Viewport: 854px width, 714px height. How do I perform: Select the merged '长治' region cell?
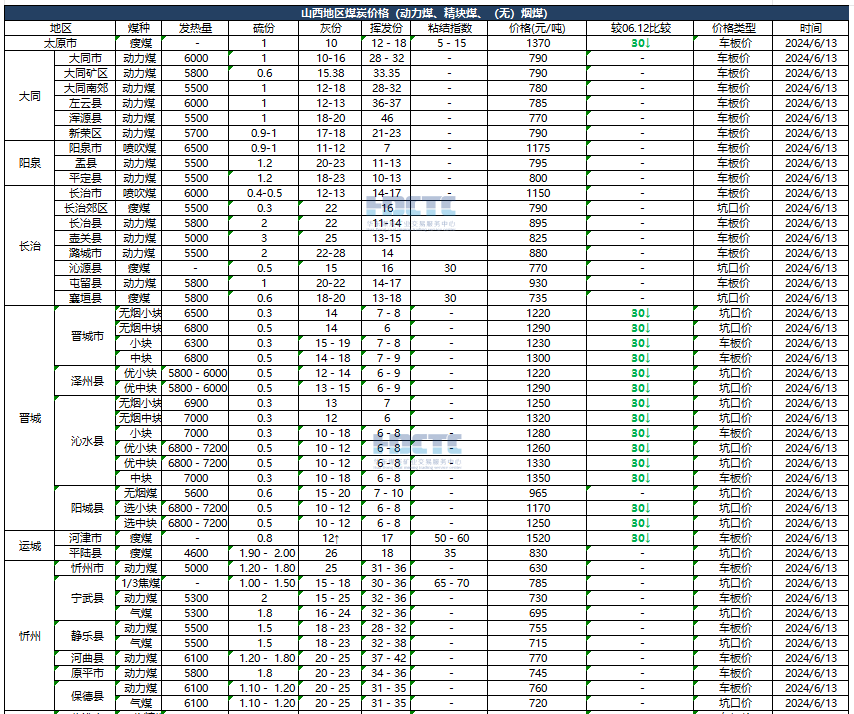pyautogui.click(x=29, y=246)
